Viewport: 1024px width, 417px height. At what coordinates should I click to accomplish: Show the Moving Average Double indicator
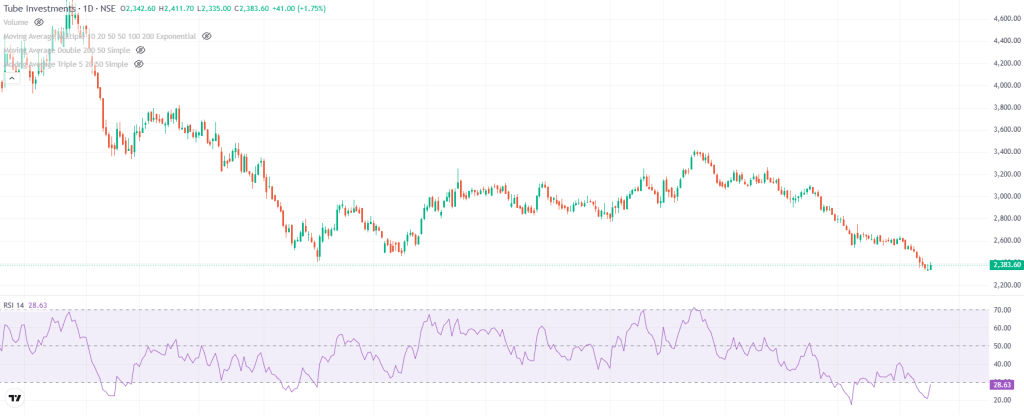click(140, 49)
